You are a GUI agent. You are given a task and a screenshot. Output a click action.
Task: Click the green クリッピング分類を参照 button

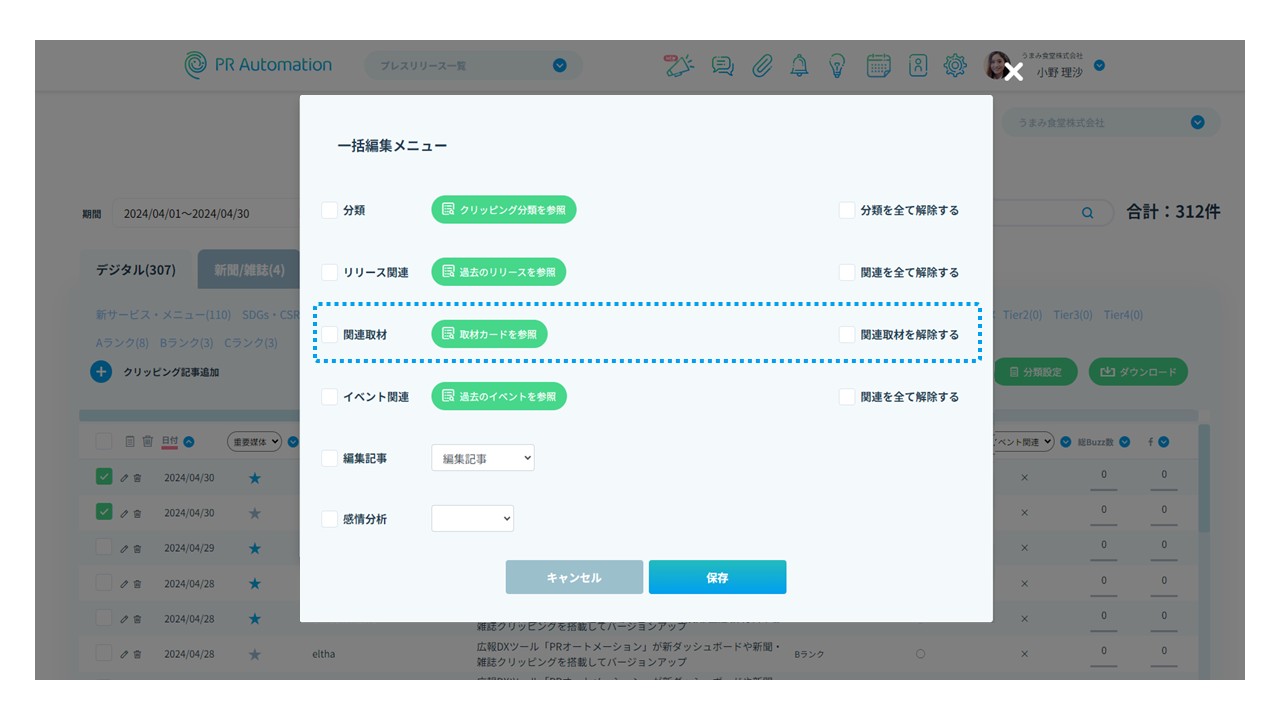pos(504,210)
